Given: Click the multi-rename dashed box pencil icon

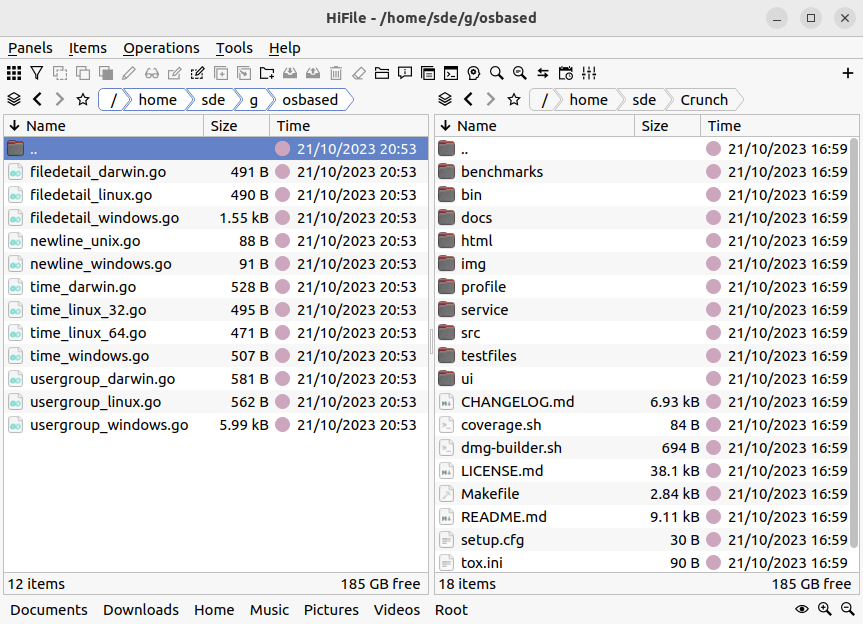Looking at the screenshot, I should (198, 73).
